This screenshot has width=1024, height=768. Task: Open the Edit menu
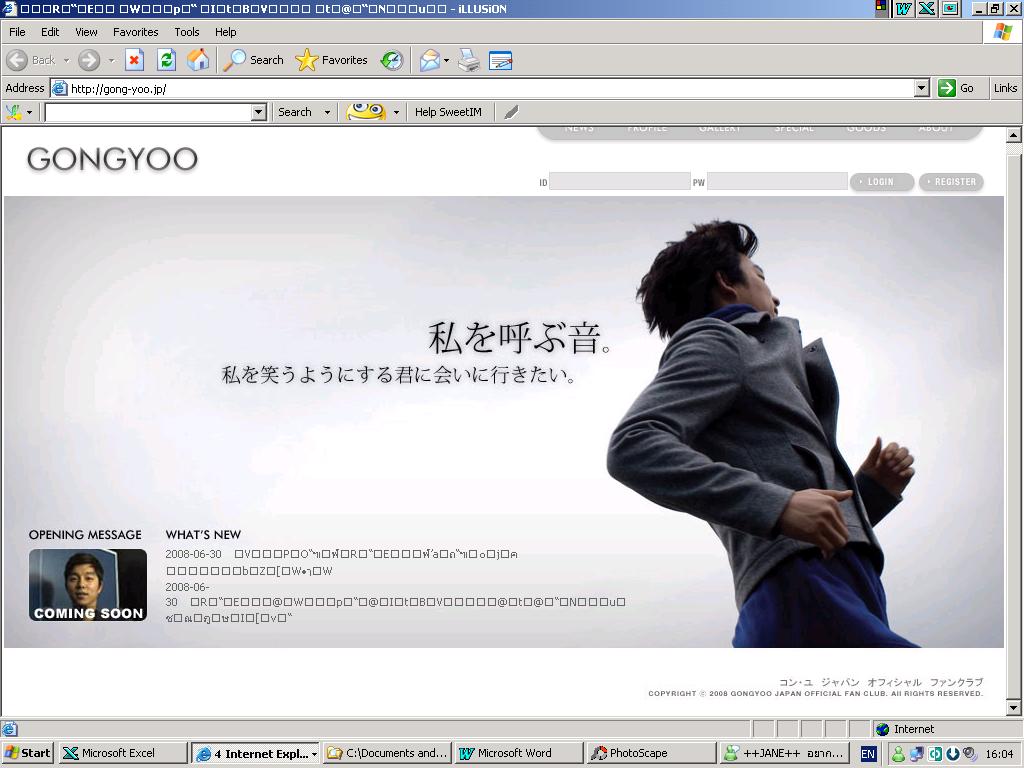[50, 32]
